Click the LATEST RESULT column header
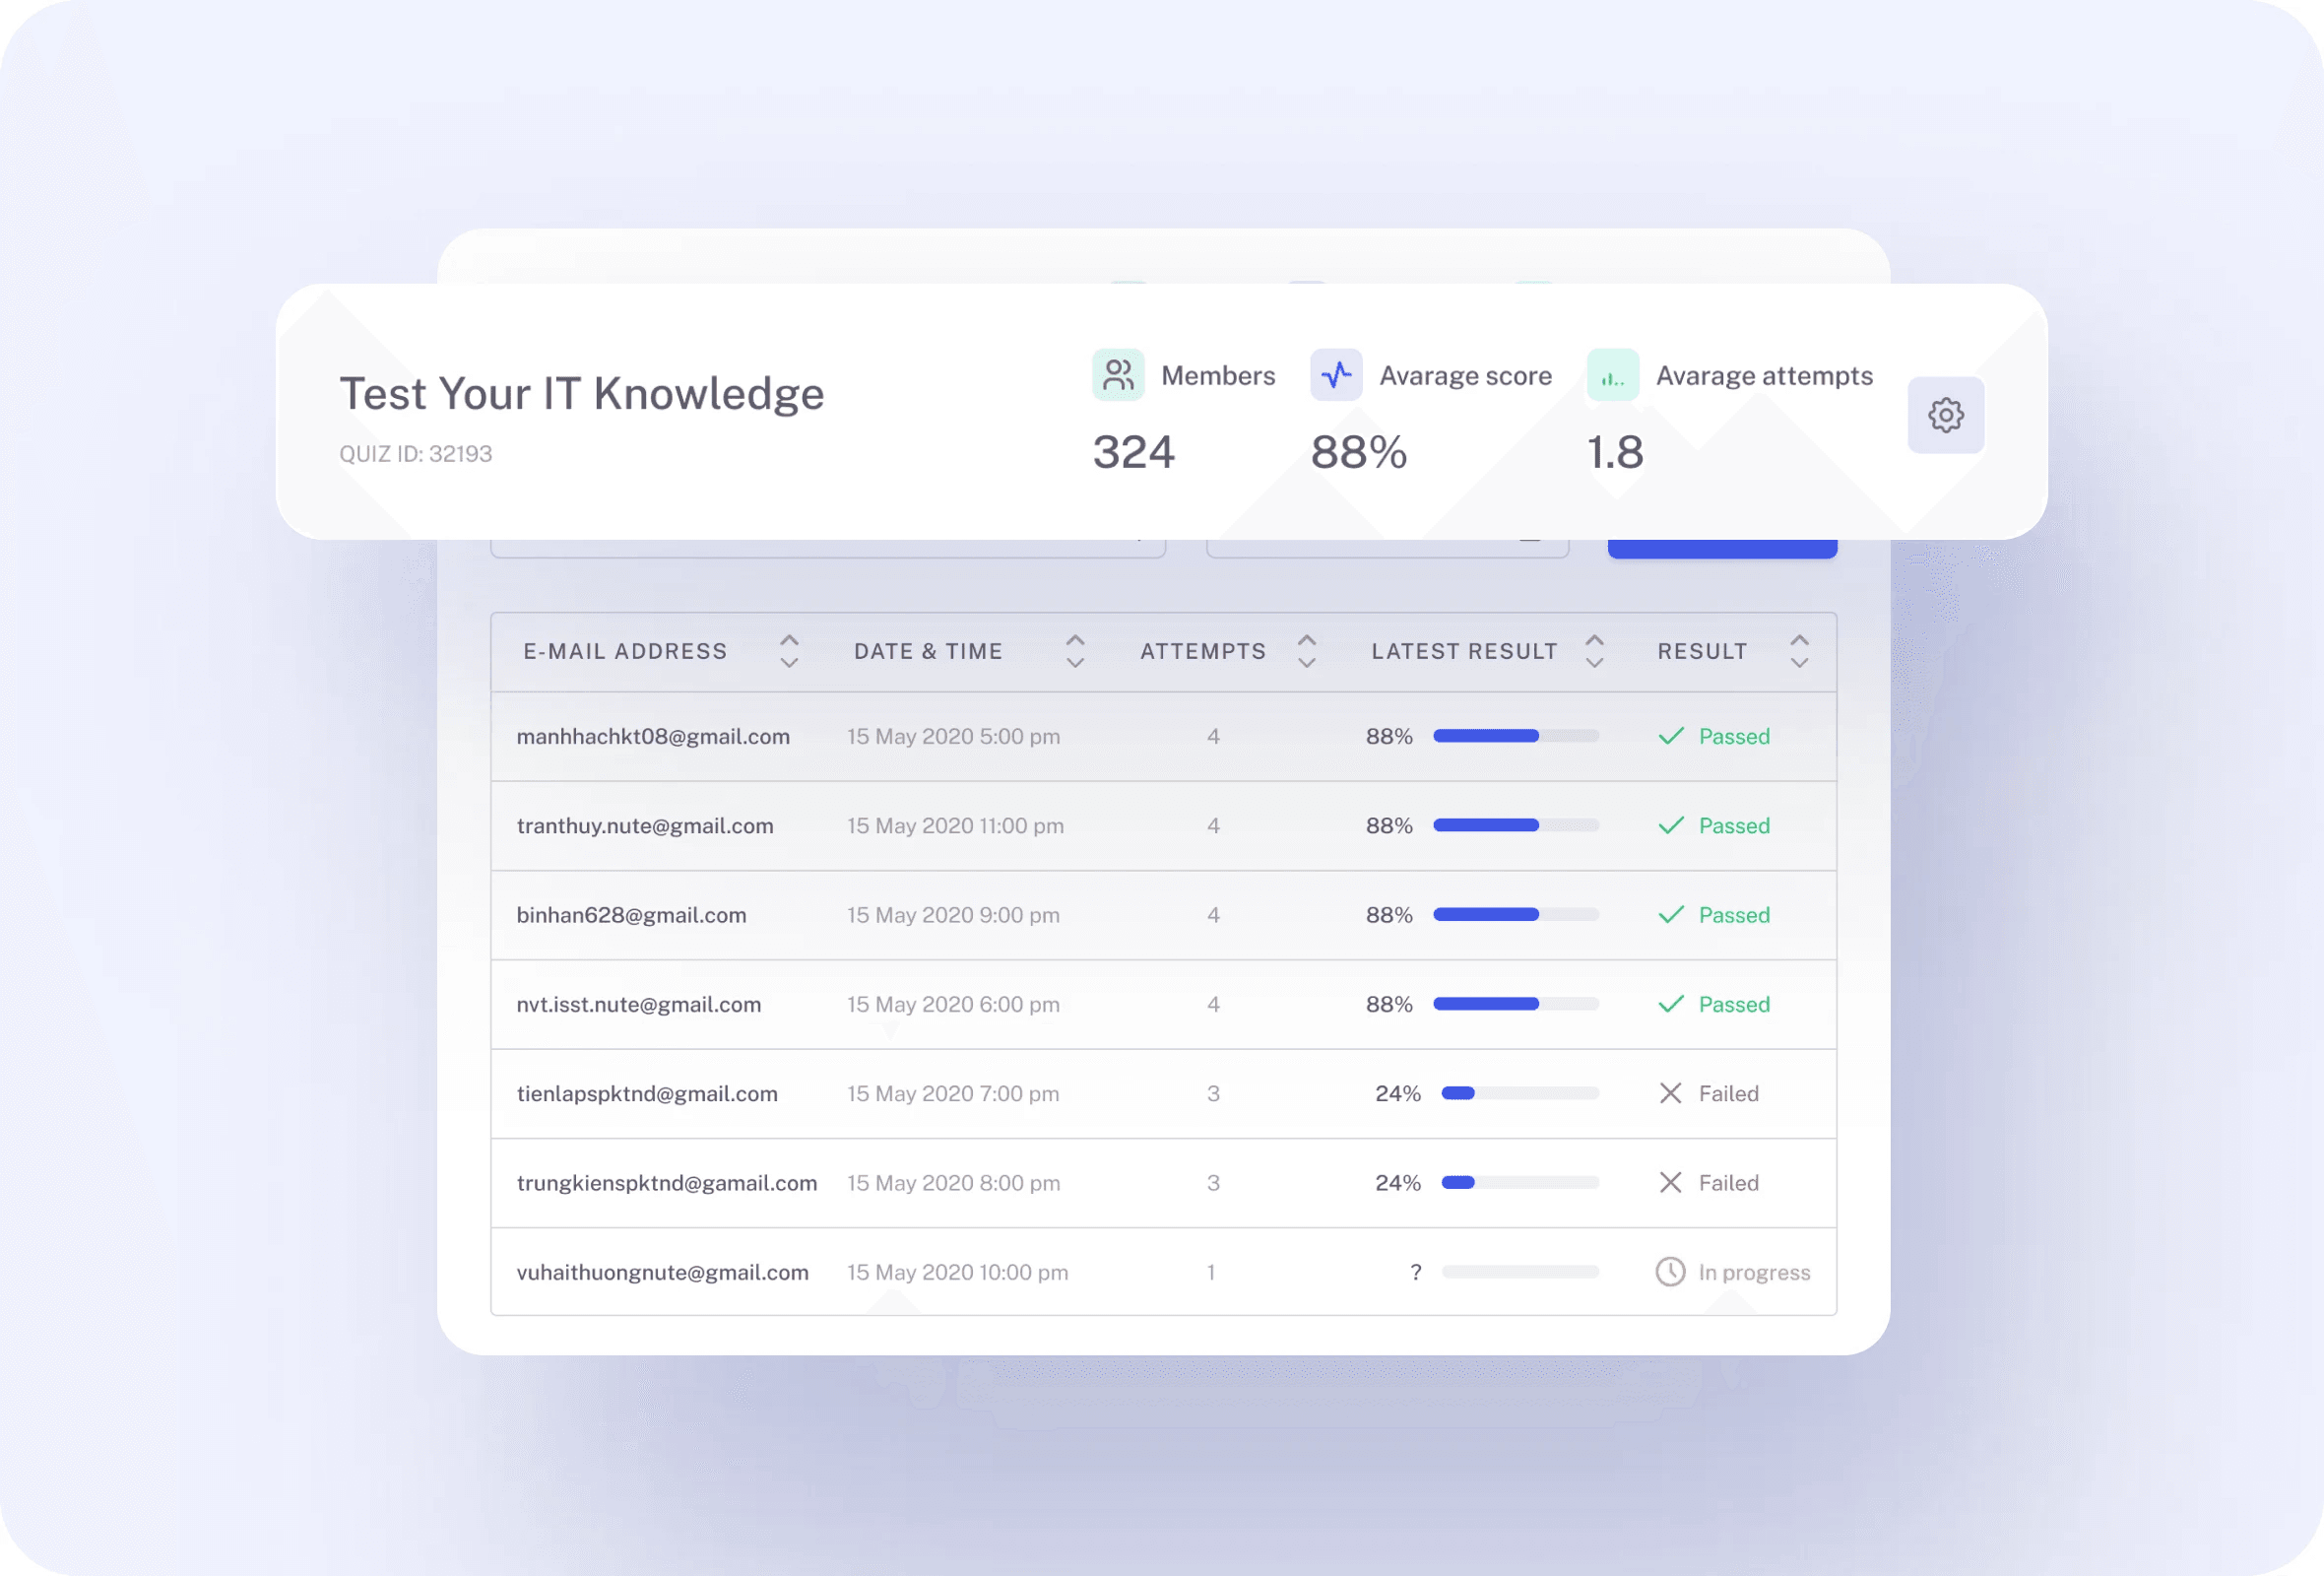Screen dimensions: 2324x1576 1464,651
